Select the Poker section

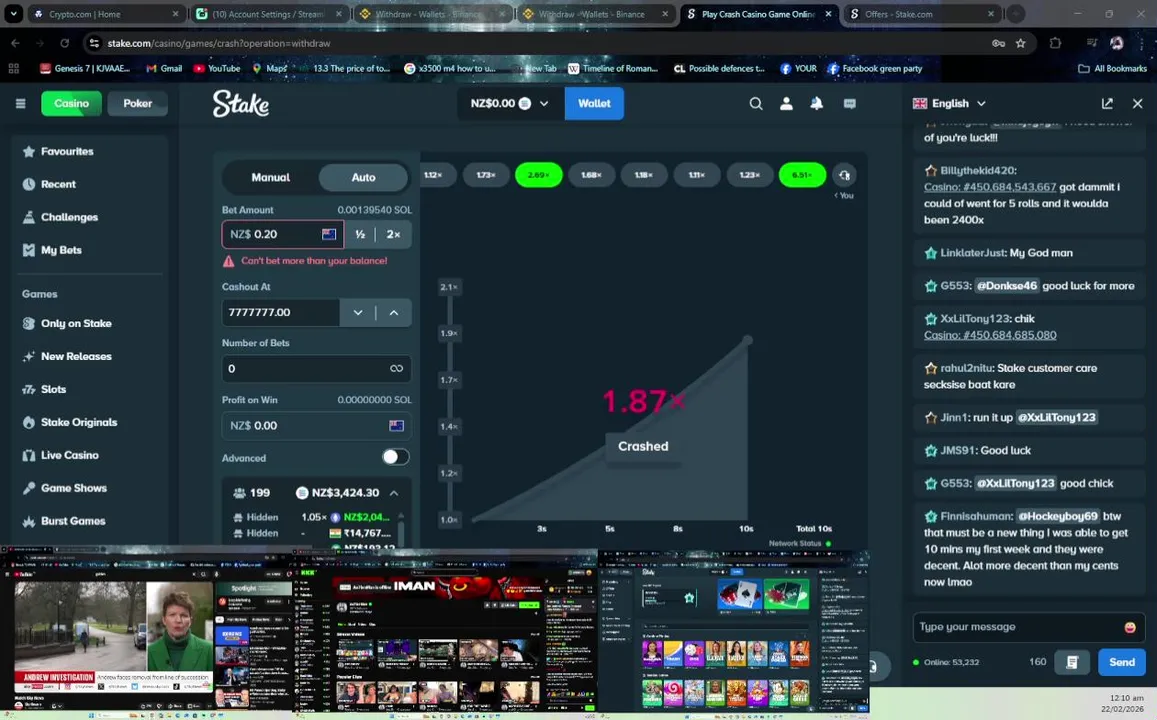click(x=137, y=103)
